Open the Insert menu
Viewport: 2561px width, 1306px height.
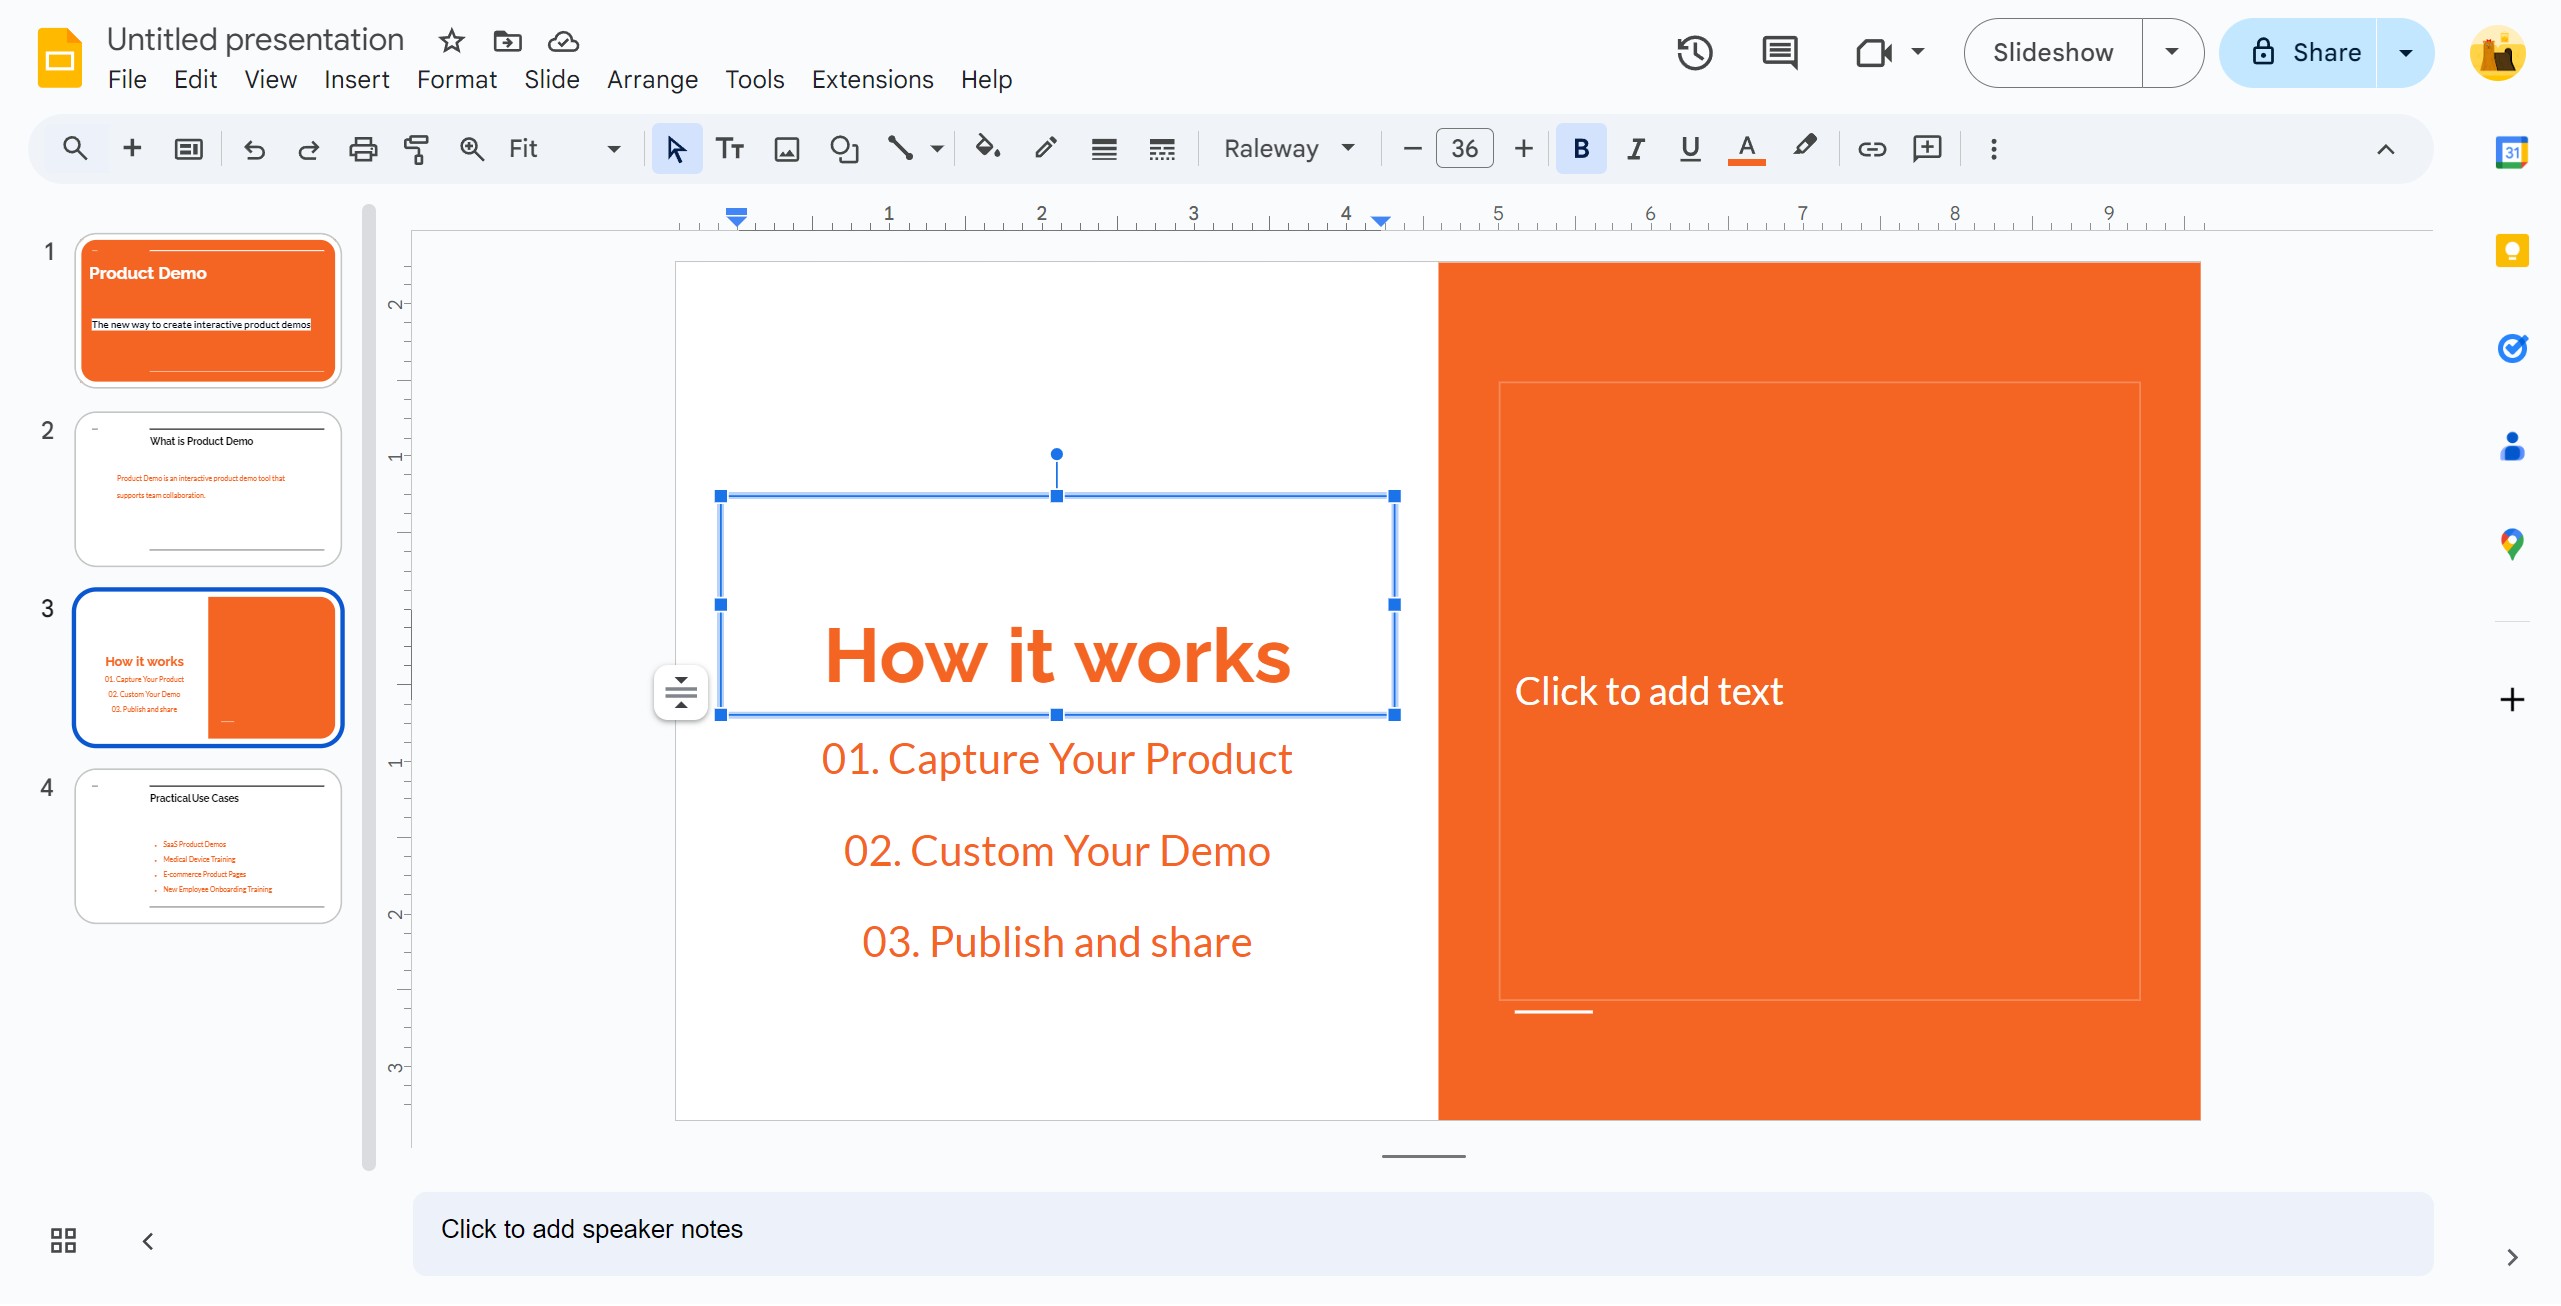(356, 79)
